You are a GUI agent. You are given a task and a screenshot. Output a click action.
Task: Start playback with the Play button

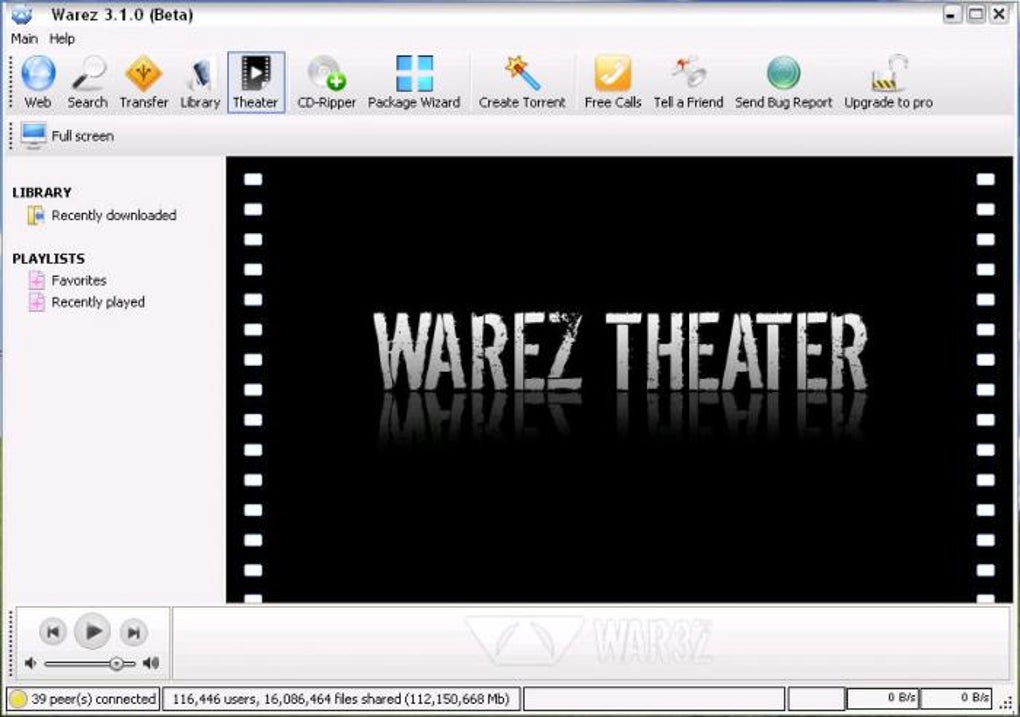coord(92,631)
